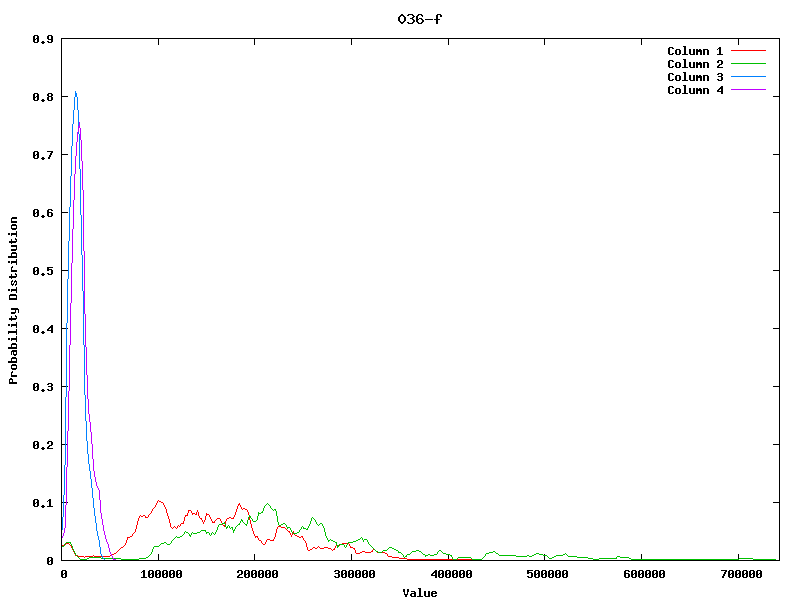Click the 600000 x-axis tick label
800x600 pixels.
[x=644, y=574]
